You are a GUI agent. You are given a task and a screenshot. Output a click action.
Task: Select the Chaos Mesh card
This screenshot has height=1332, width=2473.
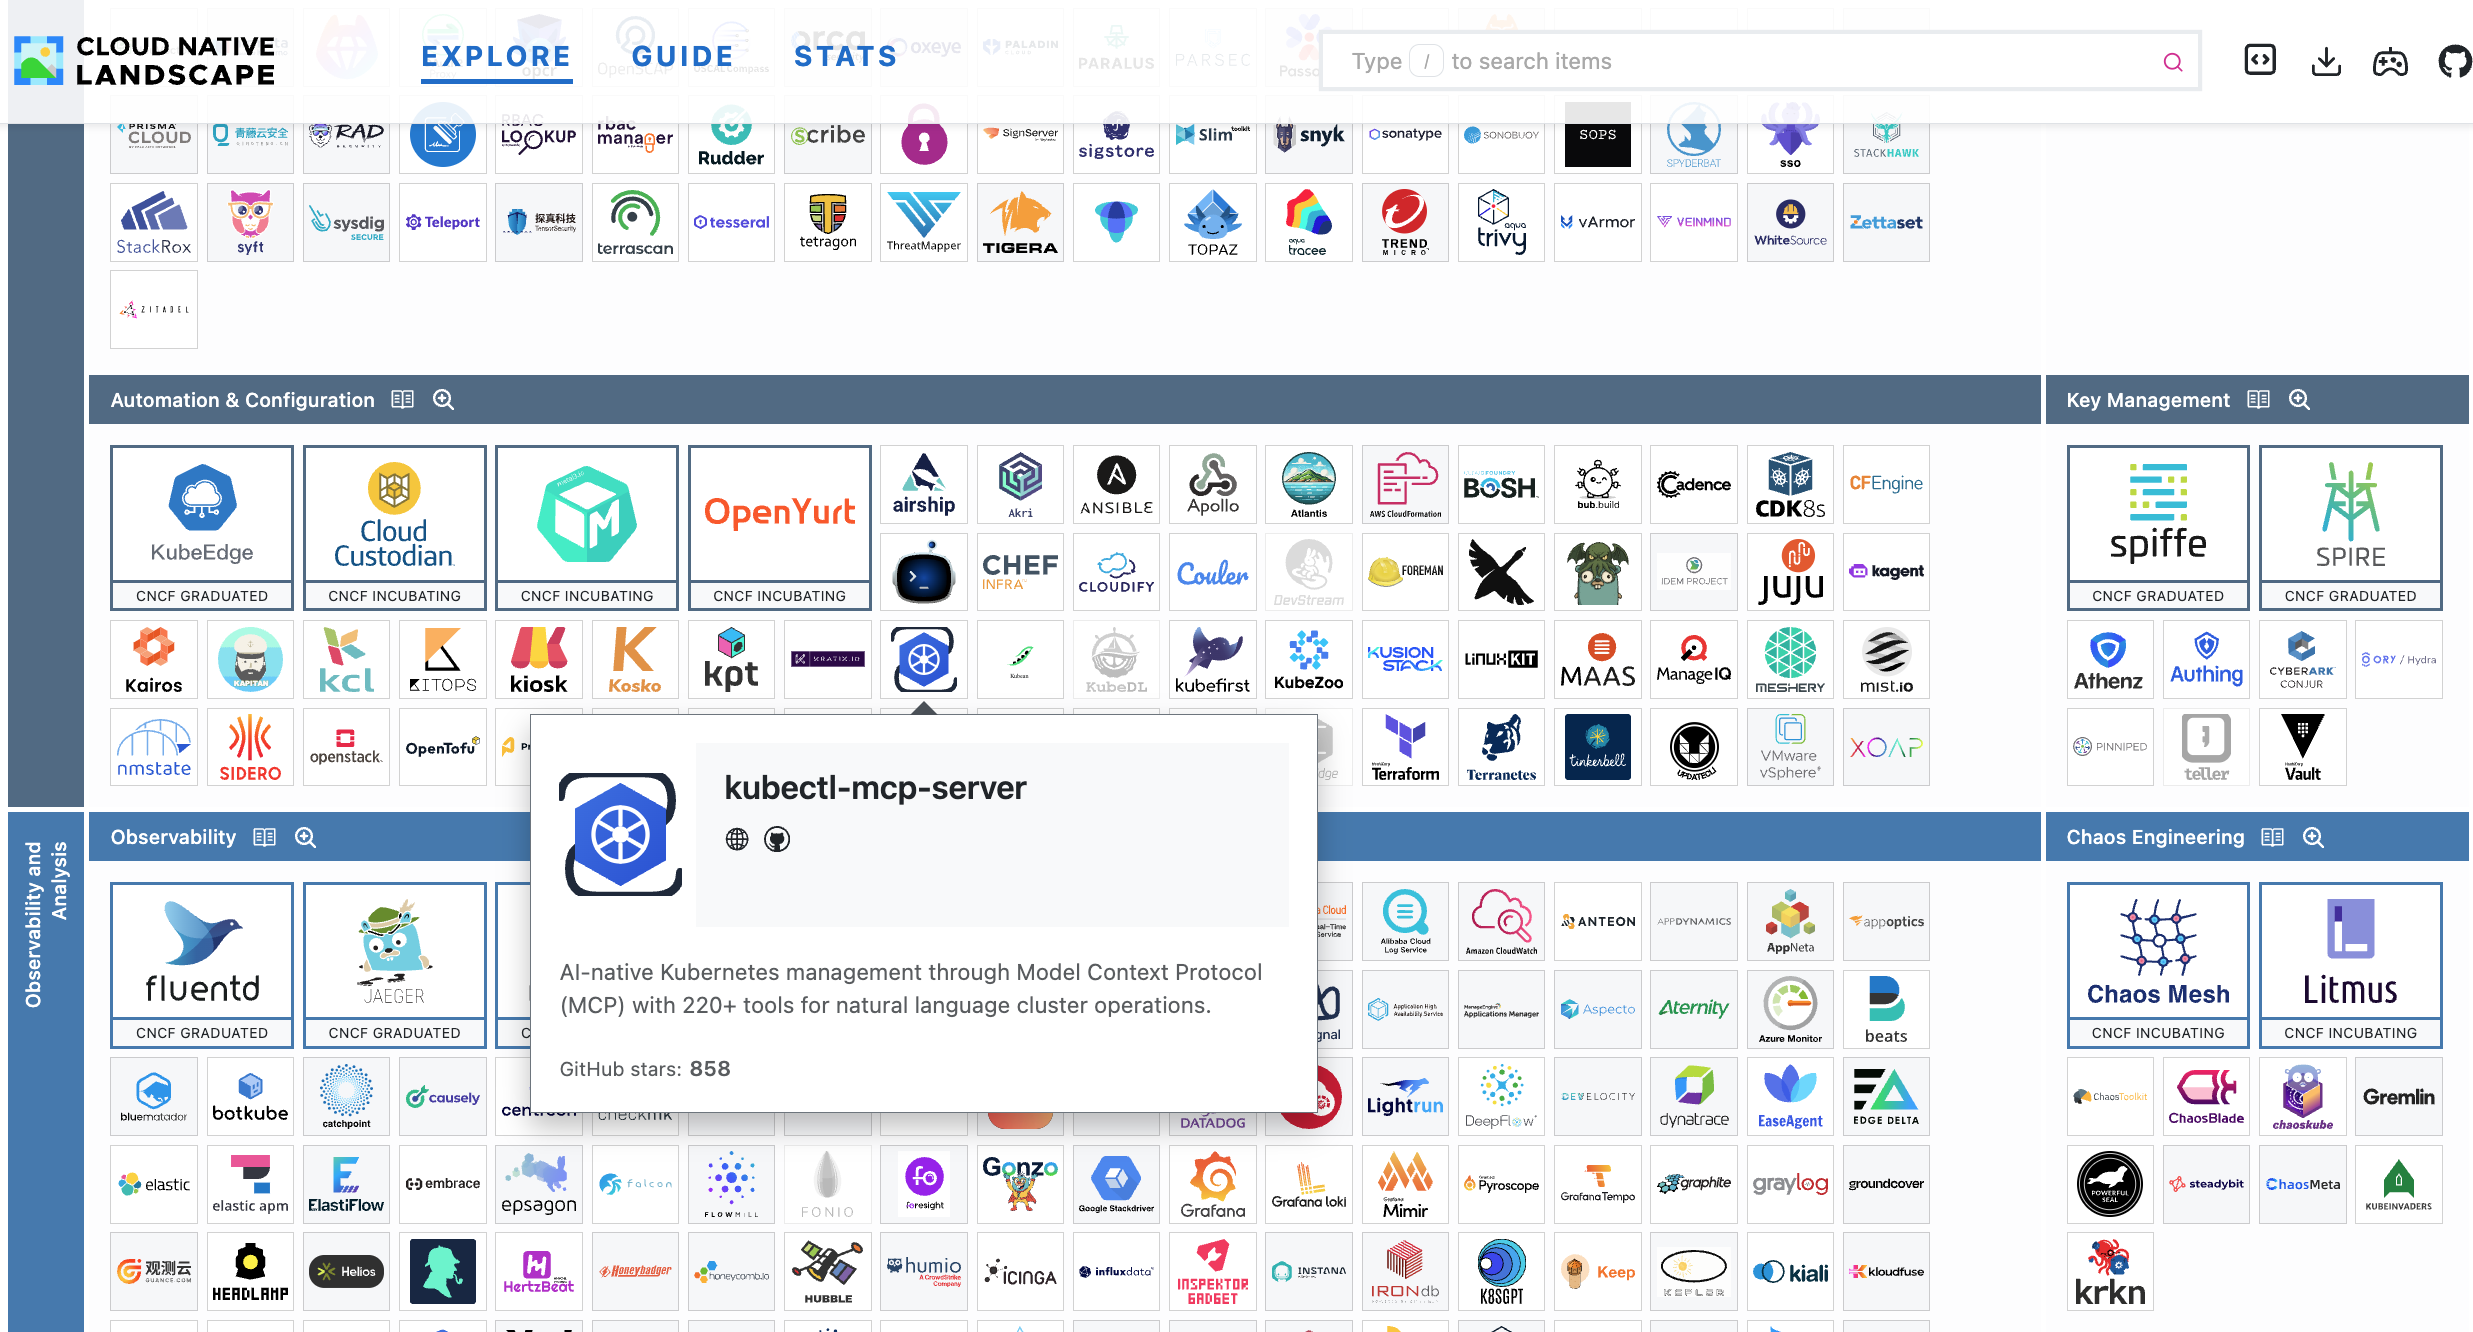(x=2158, y=965)
